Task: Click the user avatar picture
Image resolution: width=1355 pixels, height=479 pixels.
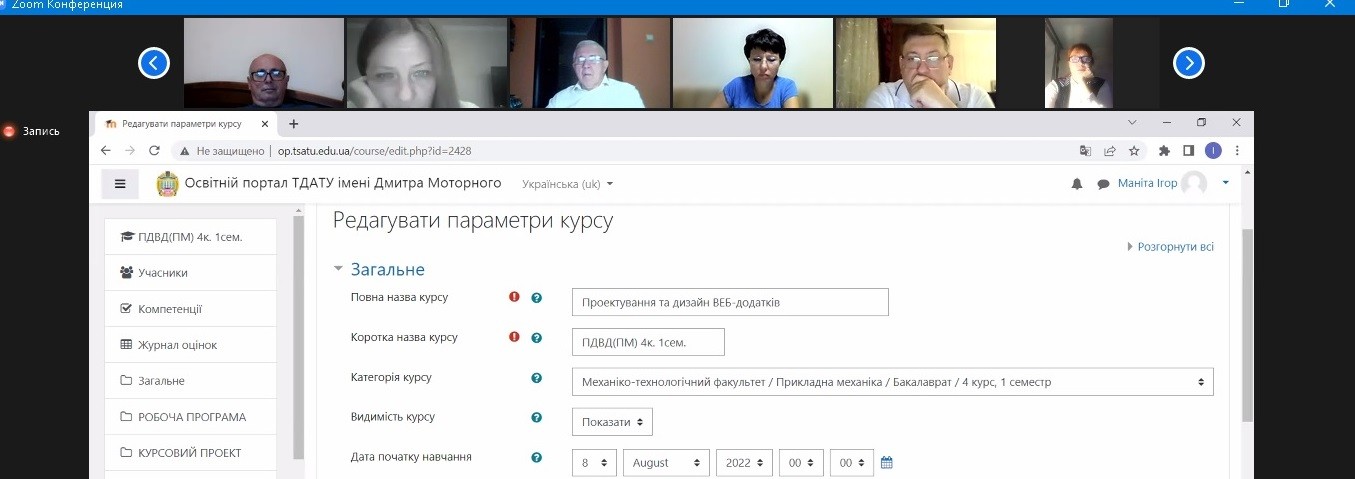Action: coord(1194,183)
